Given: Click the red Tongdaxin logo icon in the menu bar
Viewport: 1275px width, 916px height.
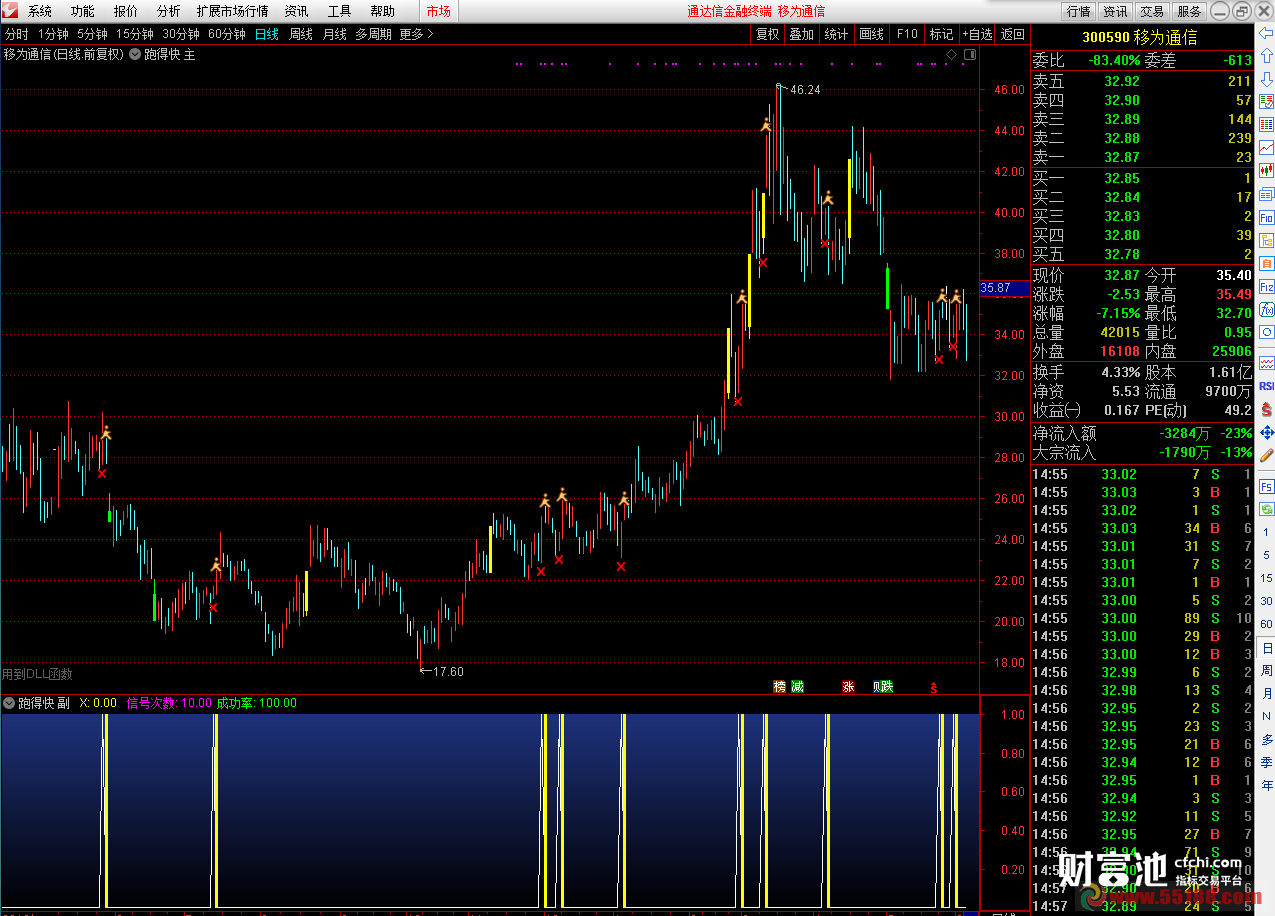Looking at the screenshot, I should pyautogui.click(x=11, y=11).
